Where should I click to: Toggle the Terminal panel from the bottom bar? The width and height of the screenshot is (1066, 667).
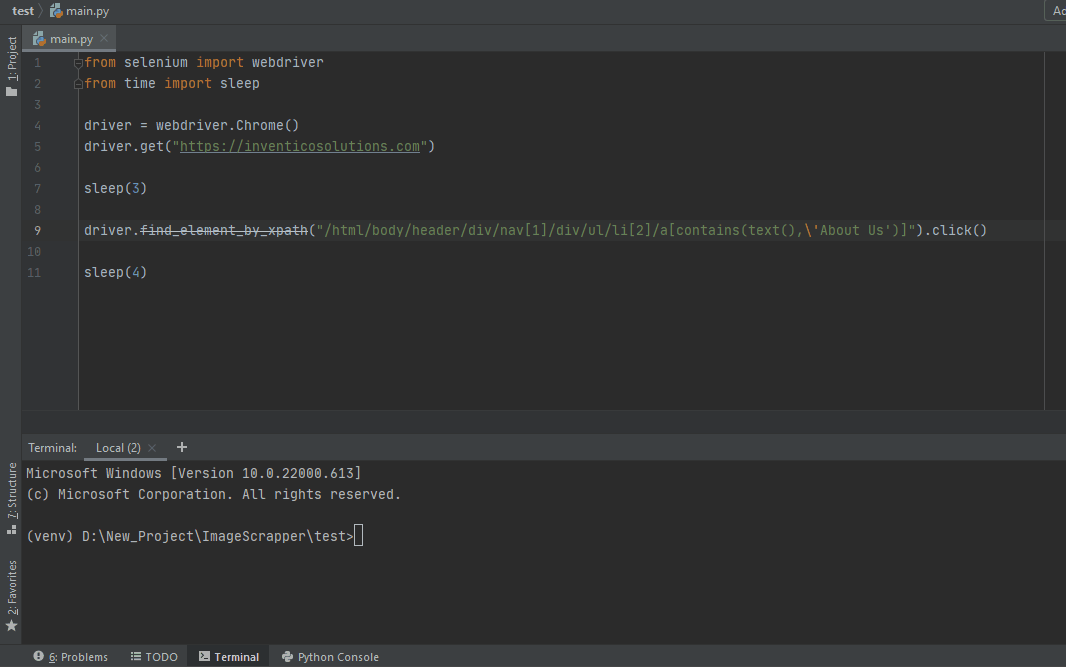click(x=229, y=657)
